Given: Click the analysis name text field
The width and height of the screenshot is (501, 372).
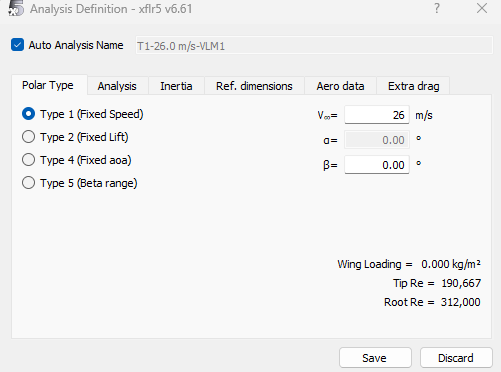Looking at the screenshot, I should click(314, 45).
